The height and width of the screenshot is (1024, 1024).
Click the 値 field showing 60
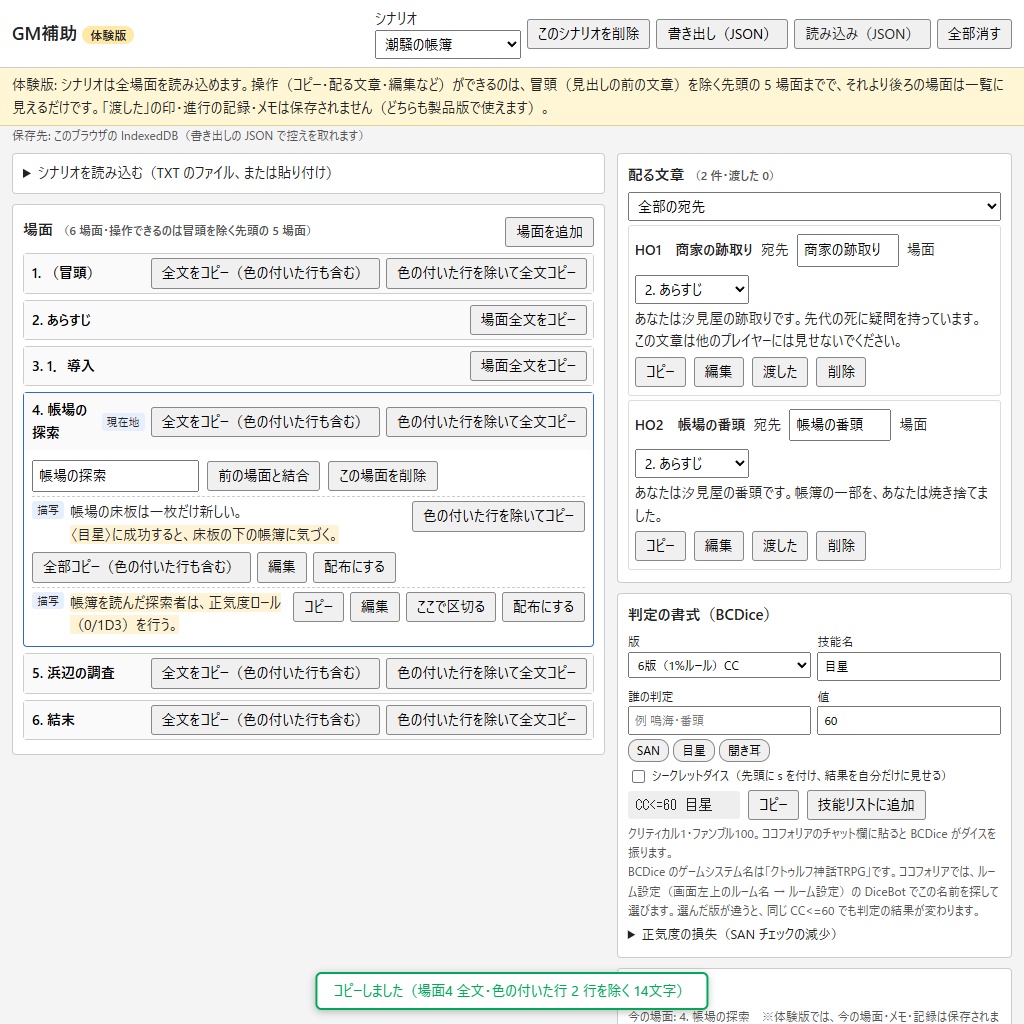(908, 721)
